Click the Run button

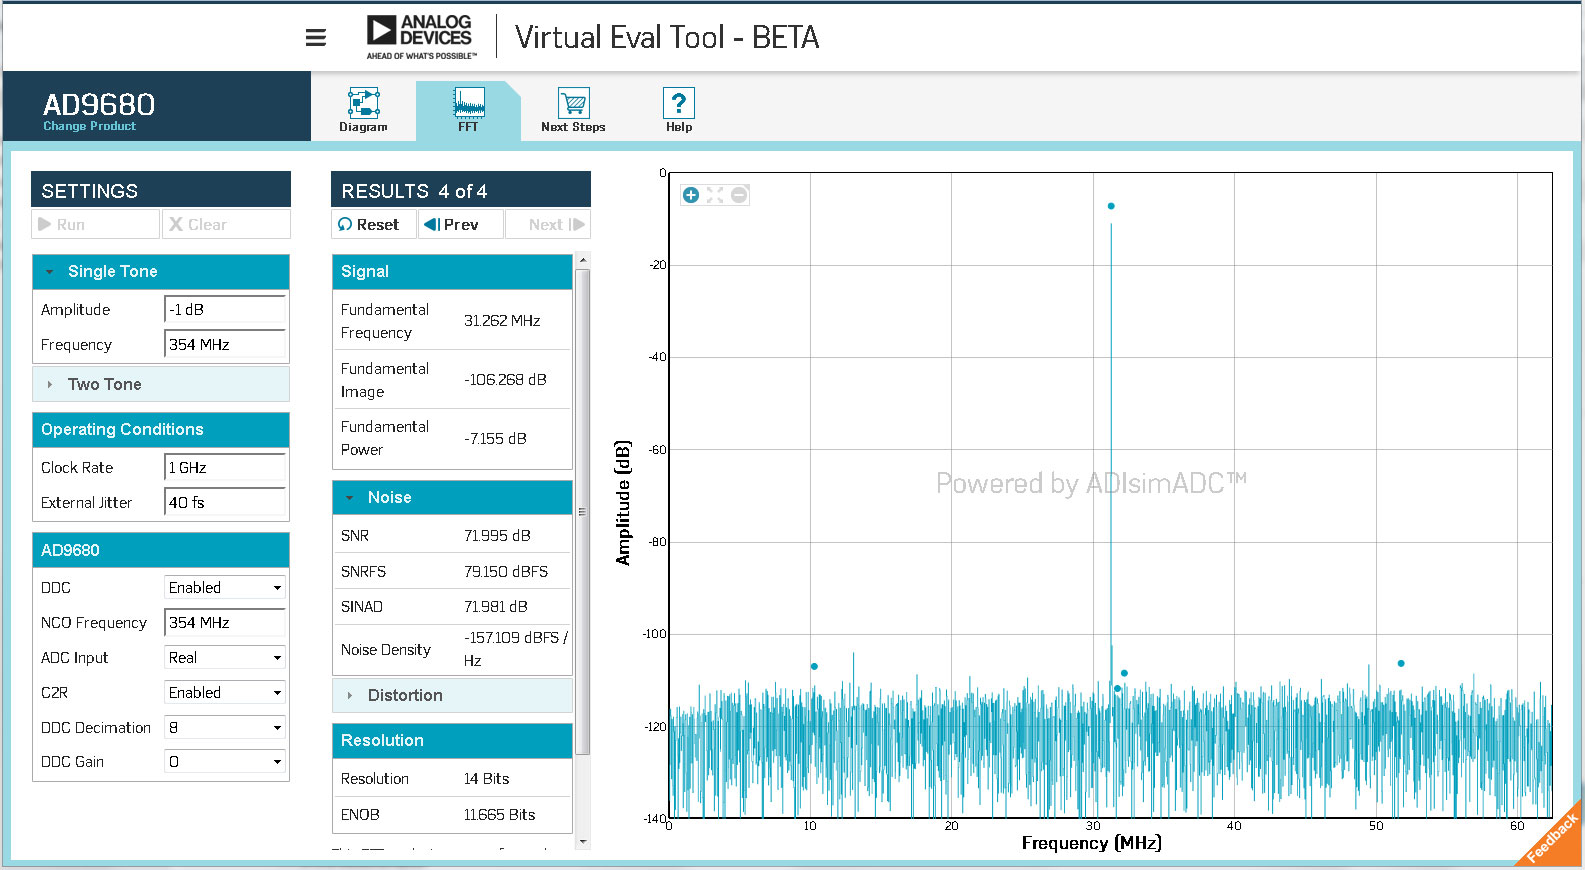tap(96, 224)
